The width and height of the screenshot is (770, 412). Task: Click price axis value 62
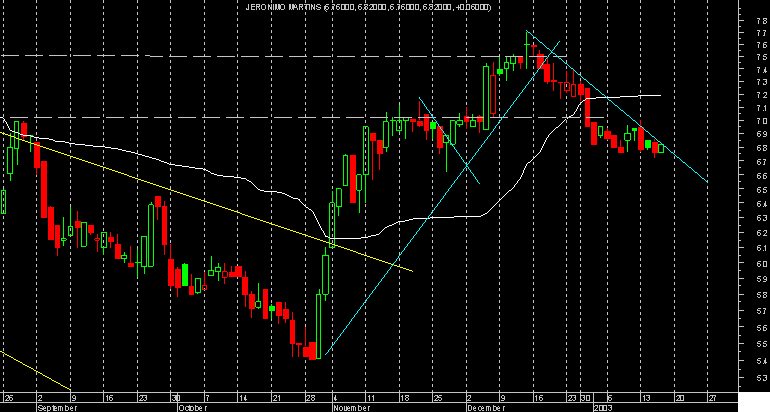point(762,233)
